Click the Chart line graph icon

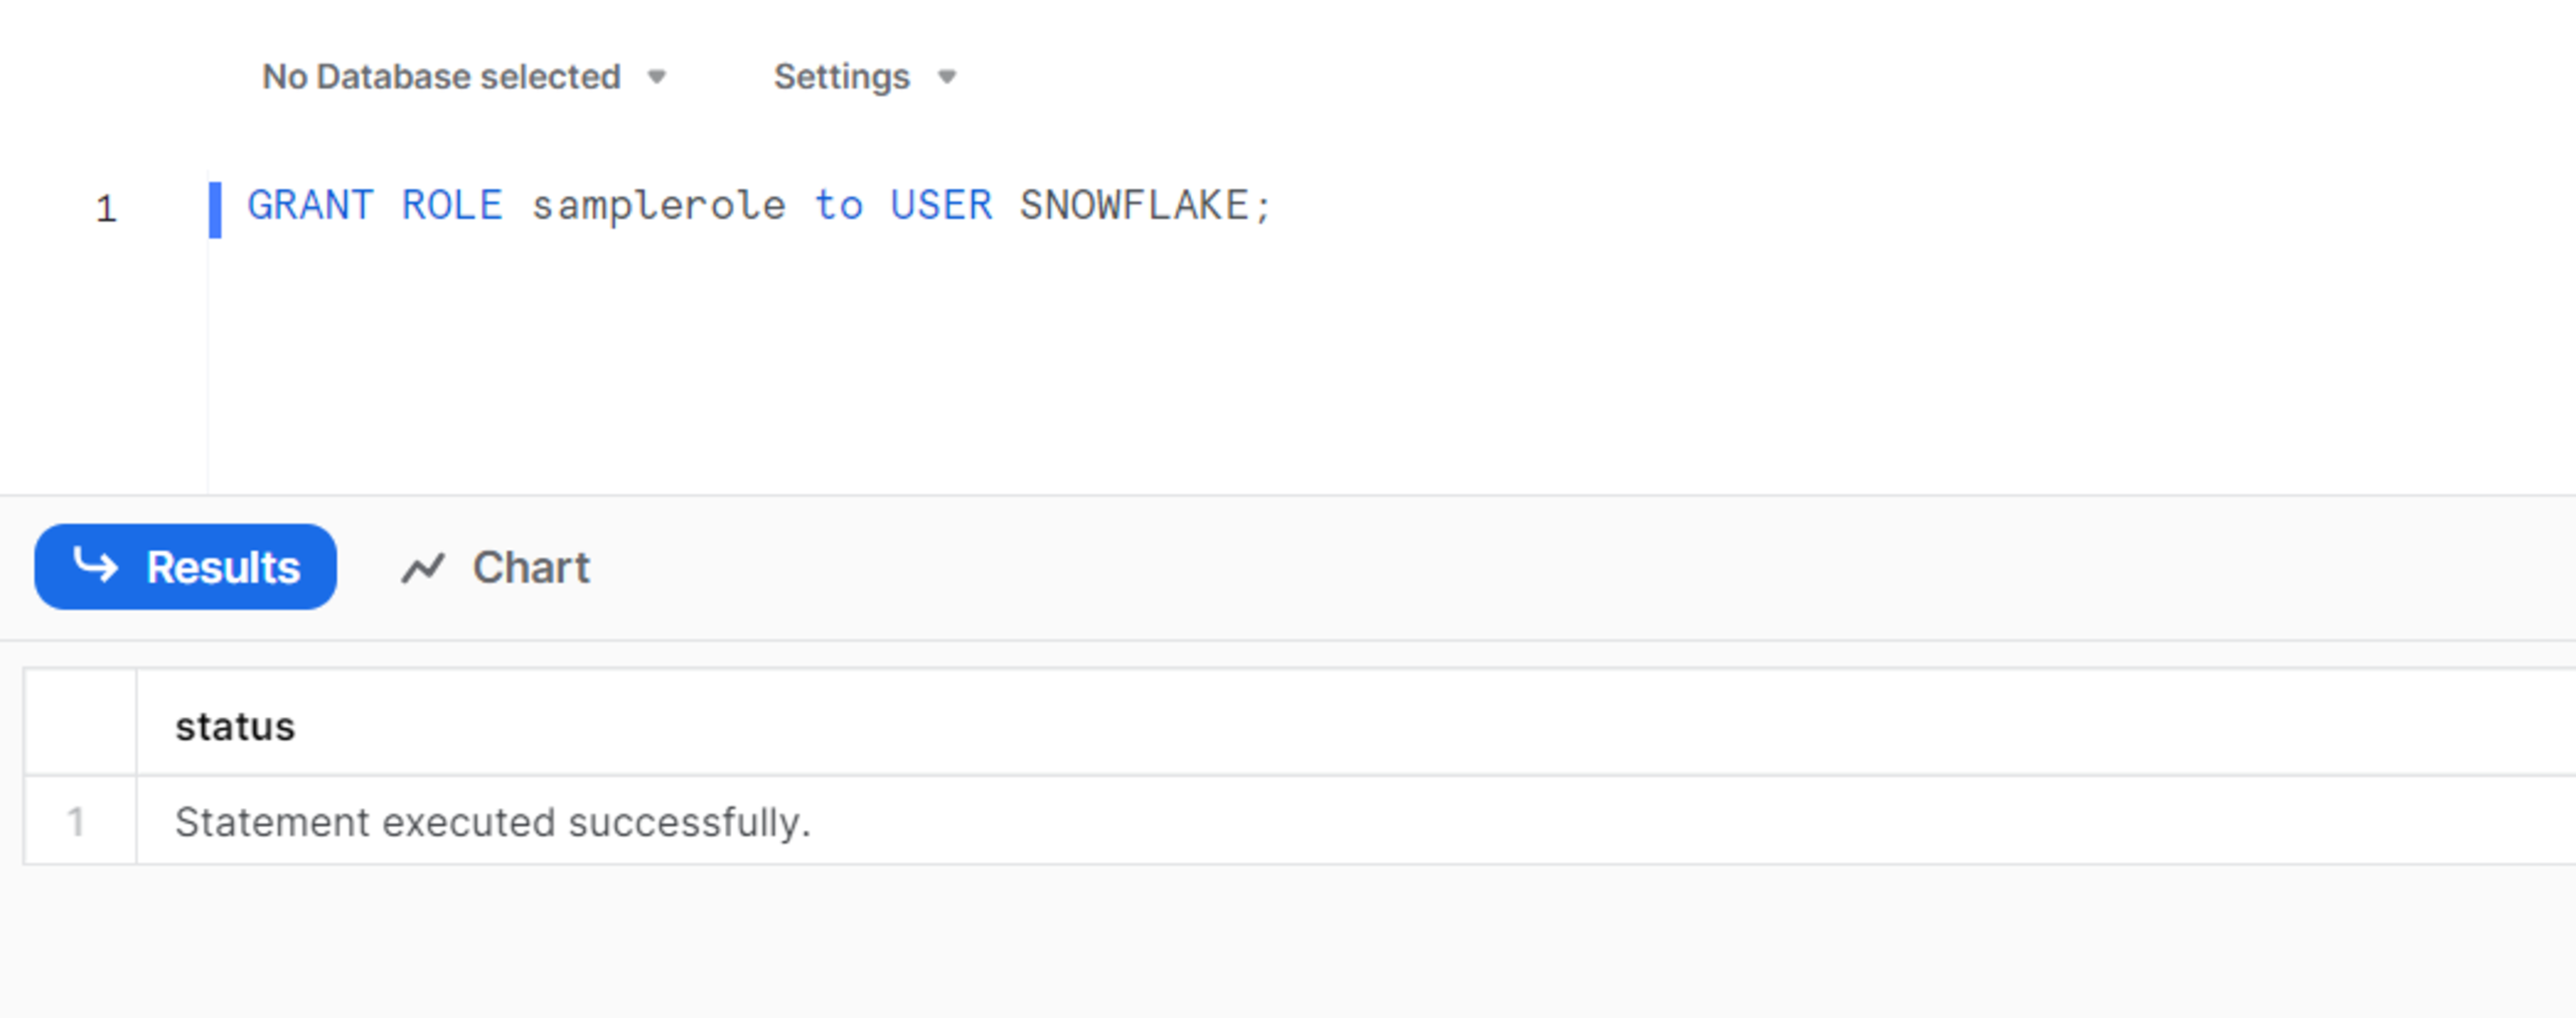pos(424,566)
